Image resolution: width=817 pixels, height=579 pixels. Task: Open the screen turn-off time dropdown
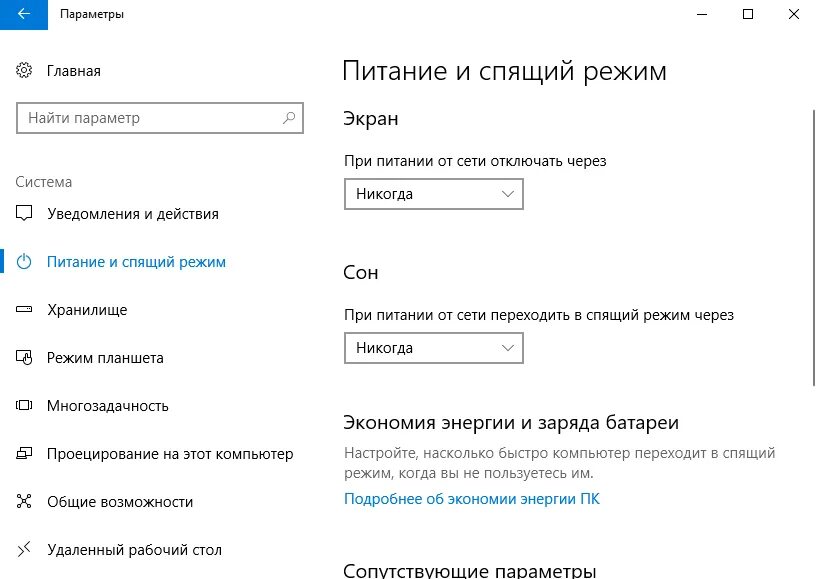point(433,194)
